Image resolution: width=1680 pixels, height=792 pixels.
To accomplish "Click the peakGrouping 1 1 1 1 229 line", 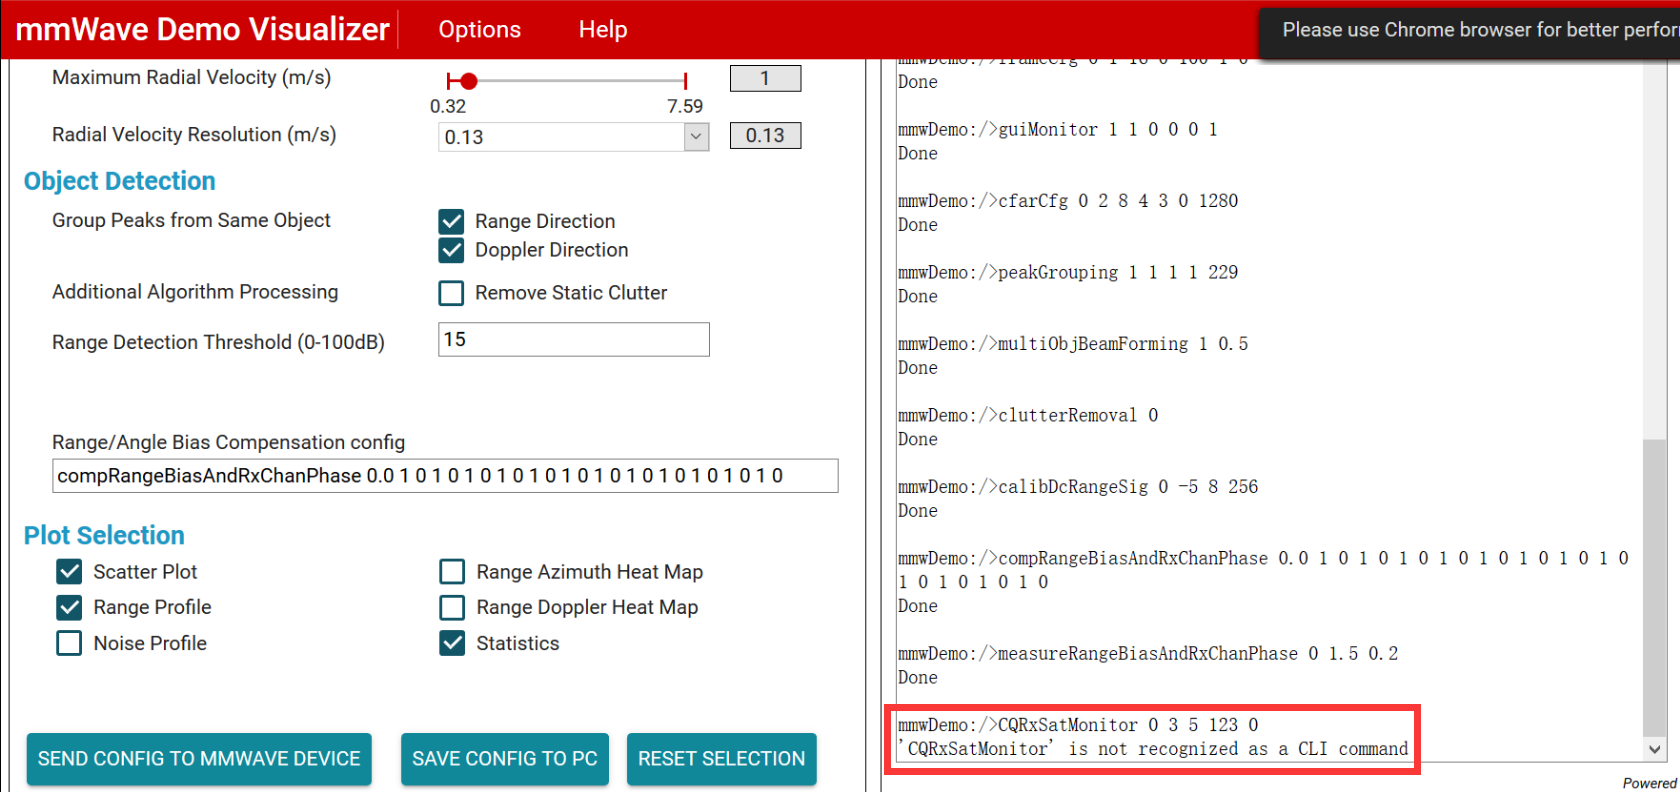I will (x=1068, y=272).
